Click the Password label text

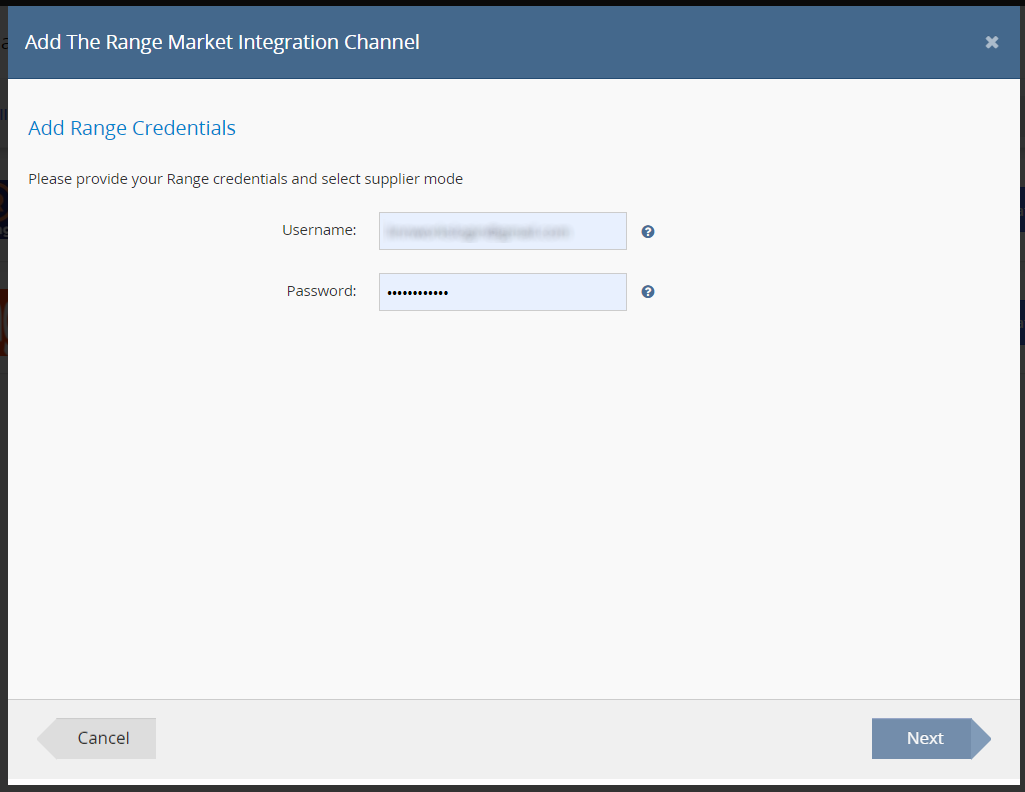pos(321,291)
